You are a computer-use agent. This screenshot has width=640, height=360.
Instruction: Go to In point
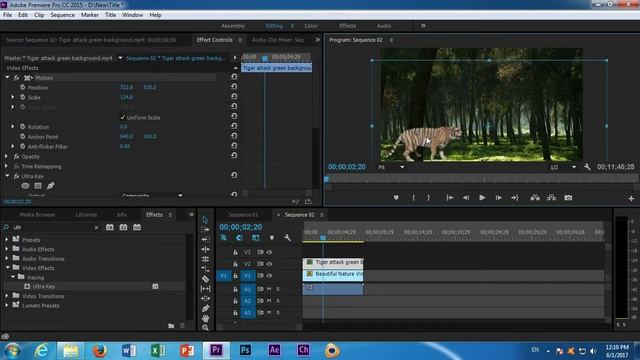[449, 198]
